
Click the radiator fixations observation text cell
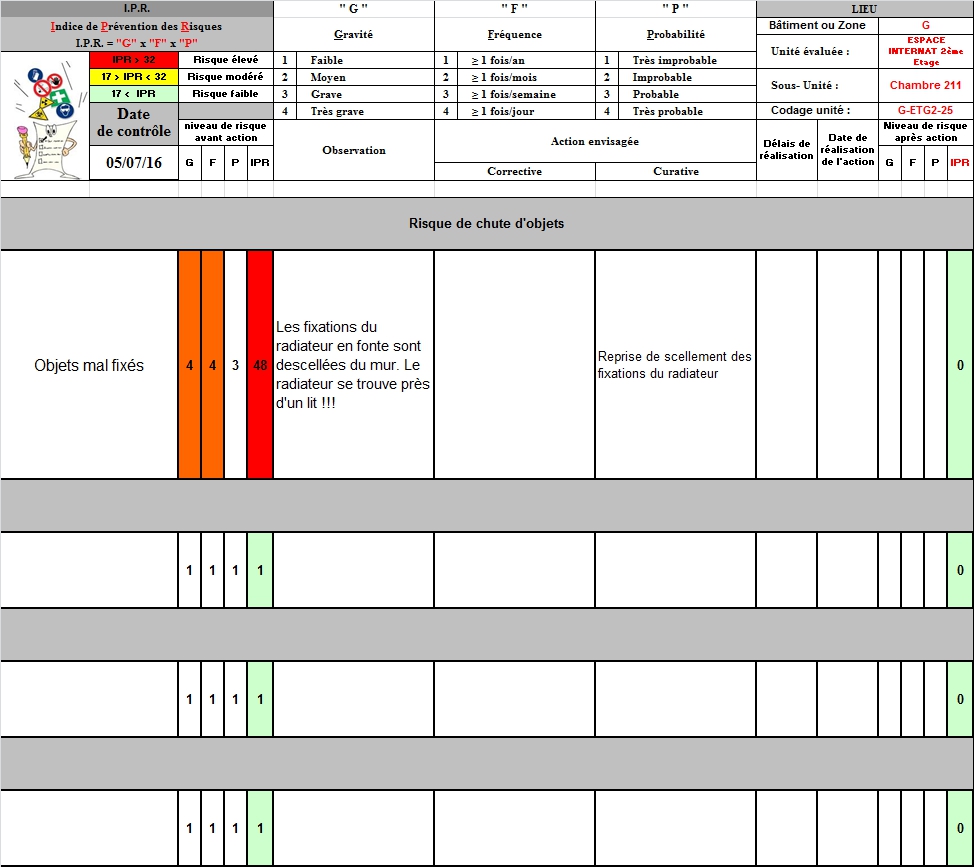click(353, 365)
